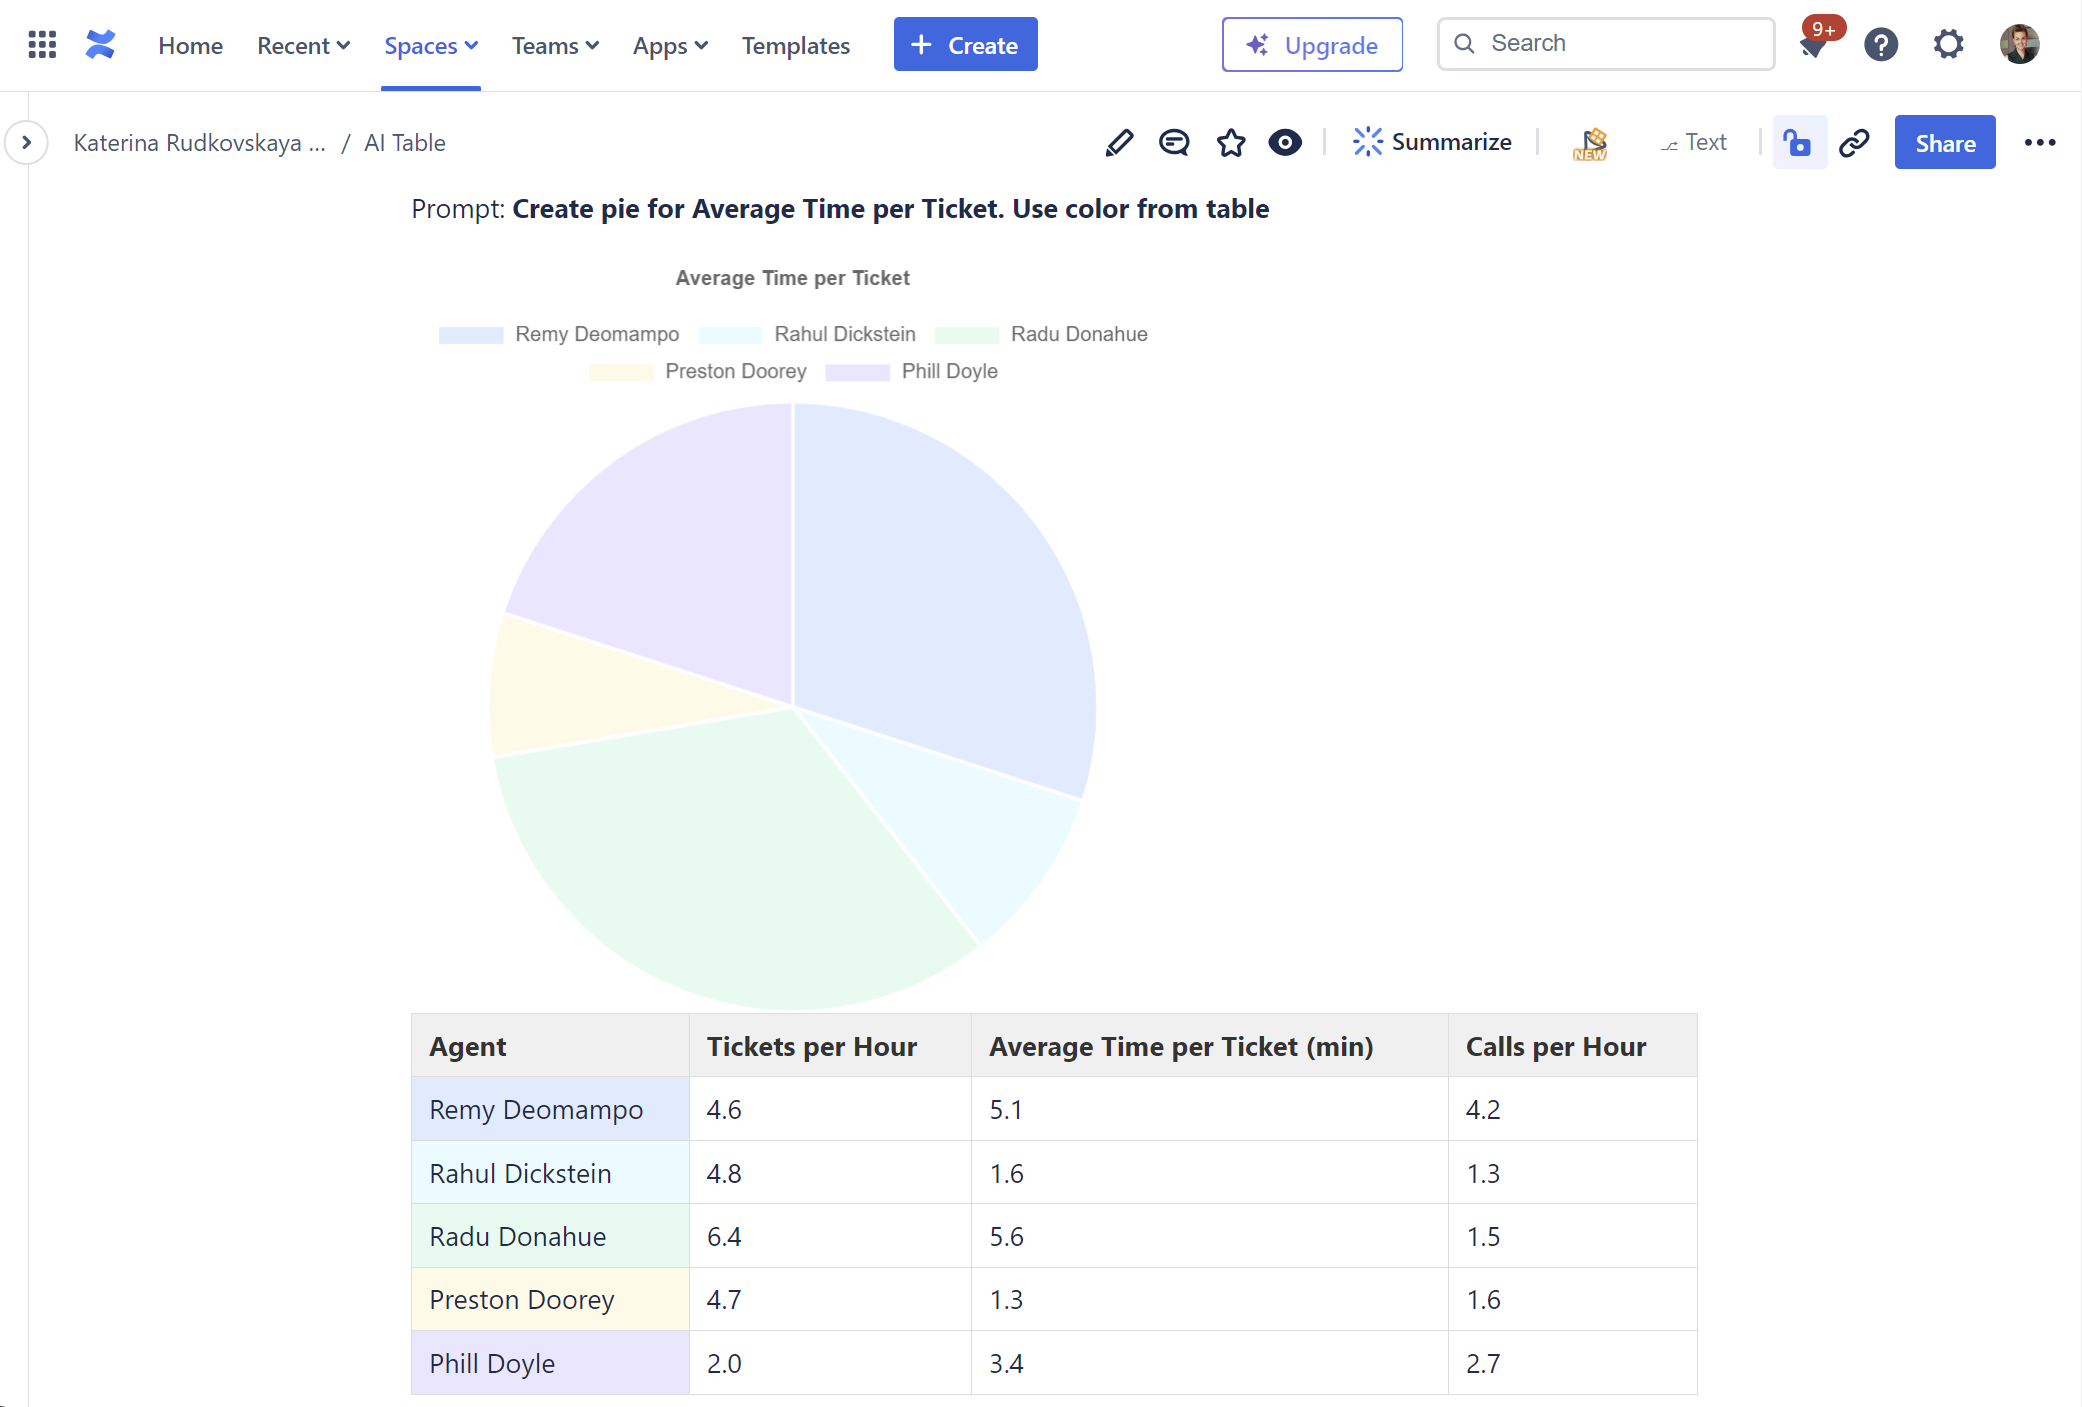Expand the Apps dropdown menu
2082x1407 pixels.
click(670, 46)
